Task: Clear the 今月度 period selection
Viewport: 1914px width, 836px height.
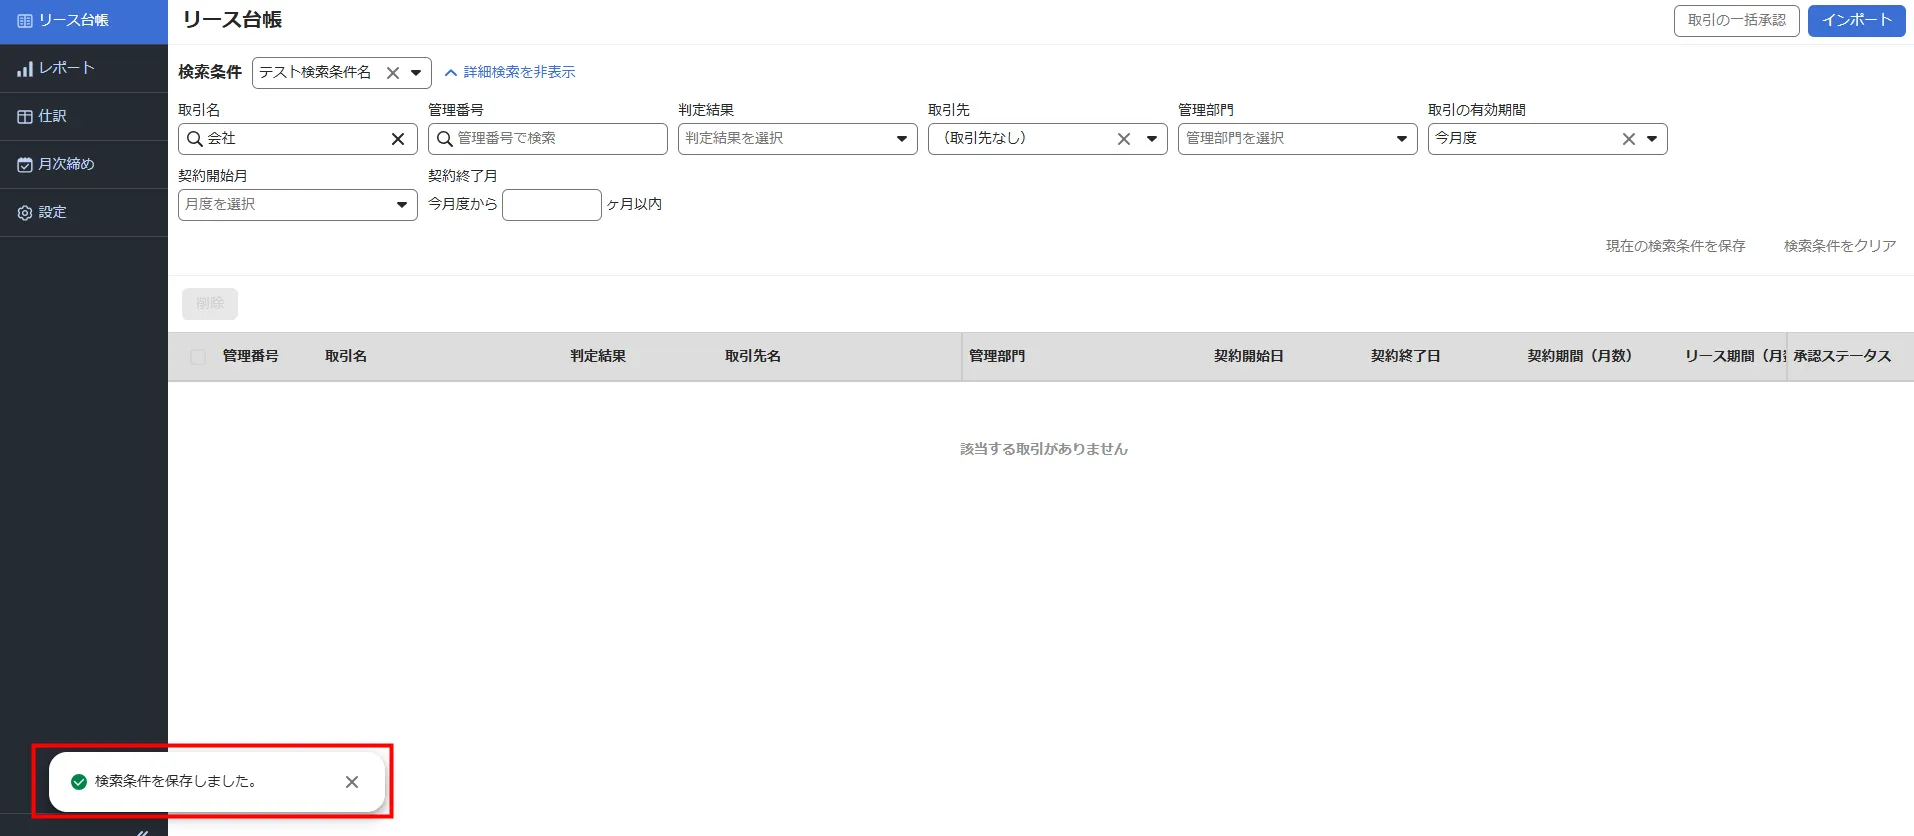Action: (1628, 139)
